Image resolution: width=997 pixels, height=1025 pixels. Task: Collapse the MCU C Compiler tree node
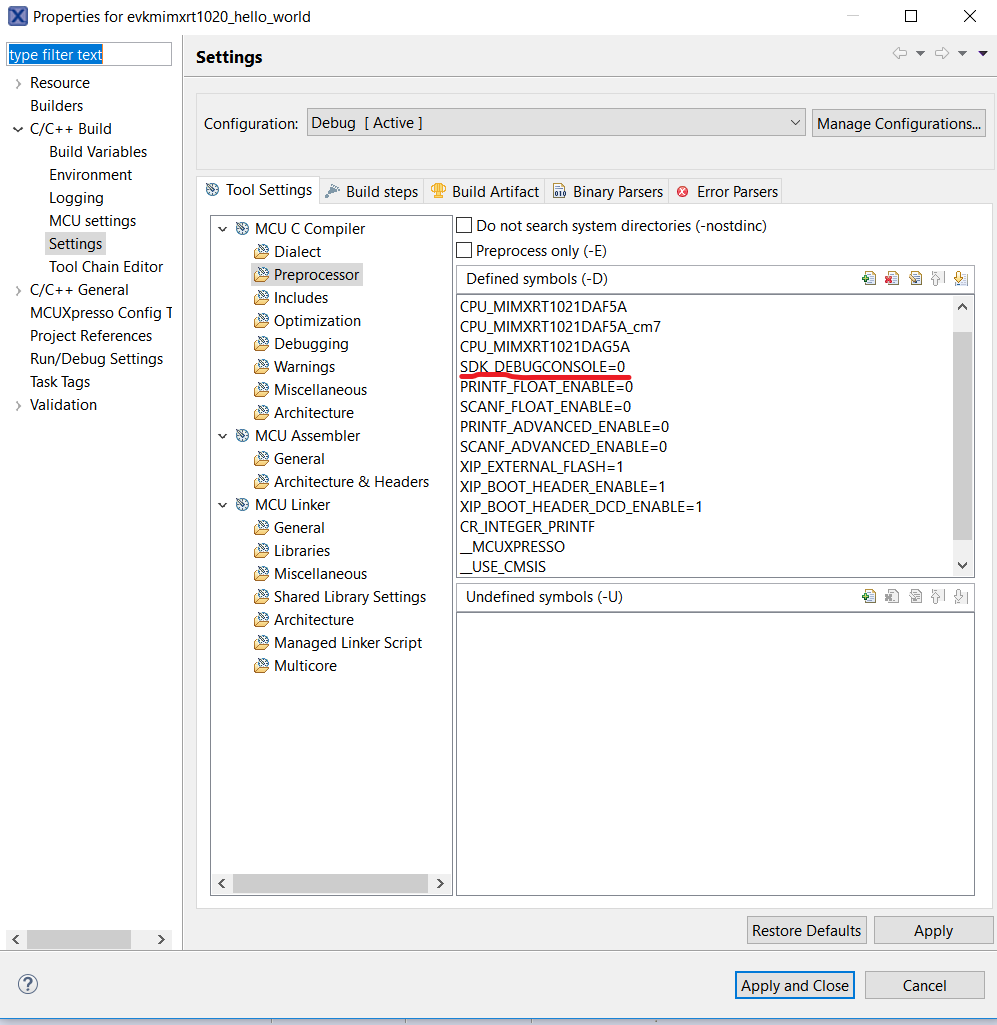pos(223,229)
